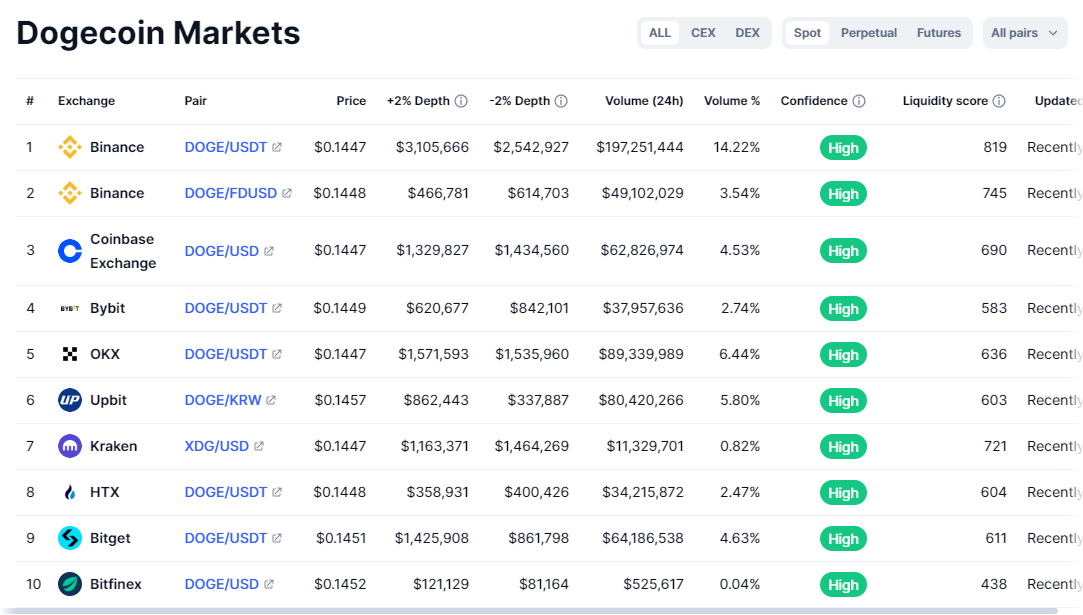Click external link icon for Bitfinex DOGE/USD

pyautogui.click(x=269, y=585)
